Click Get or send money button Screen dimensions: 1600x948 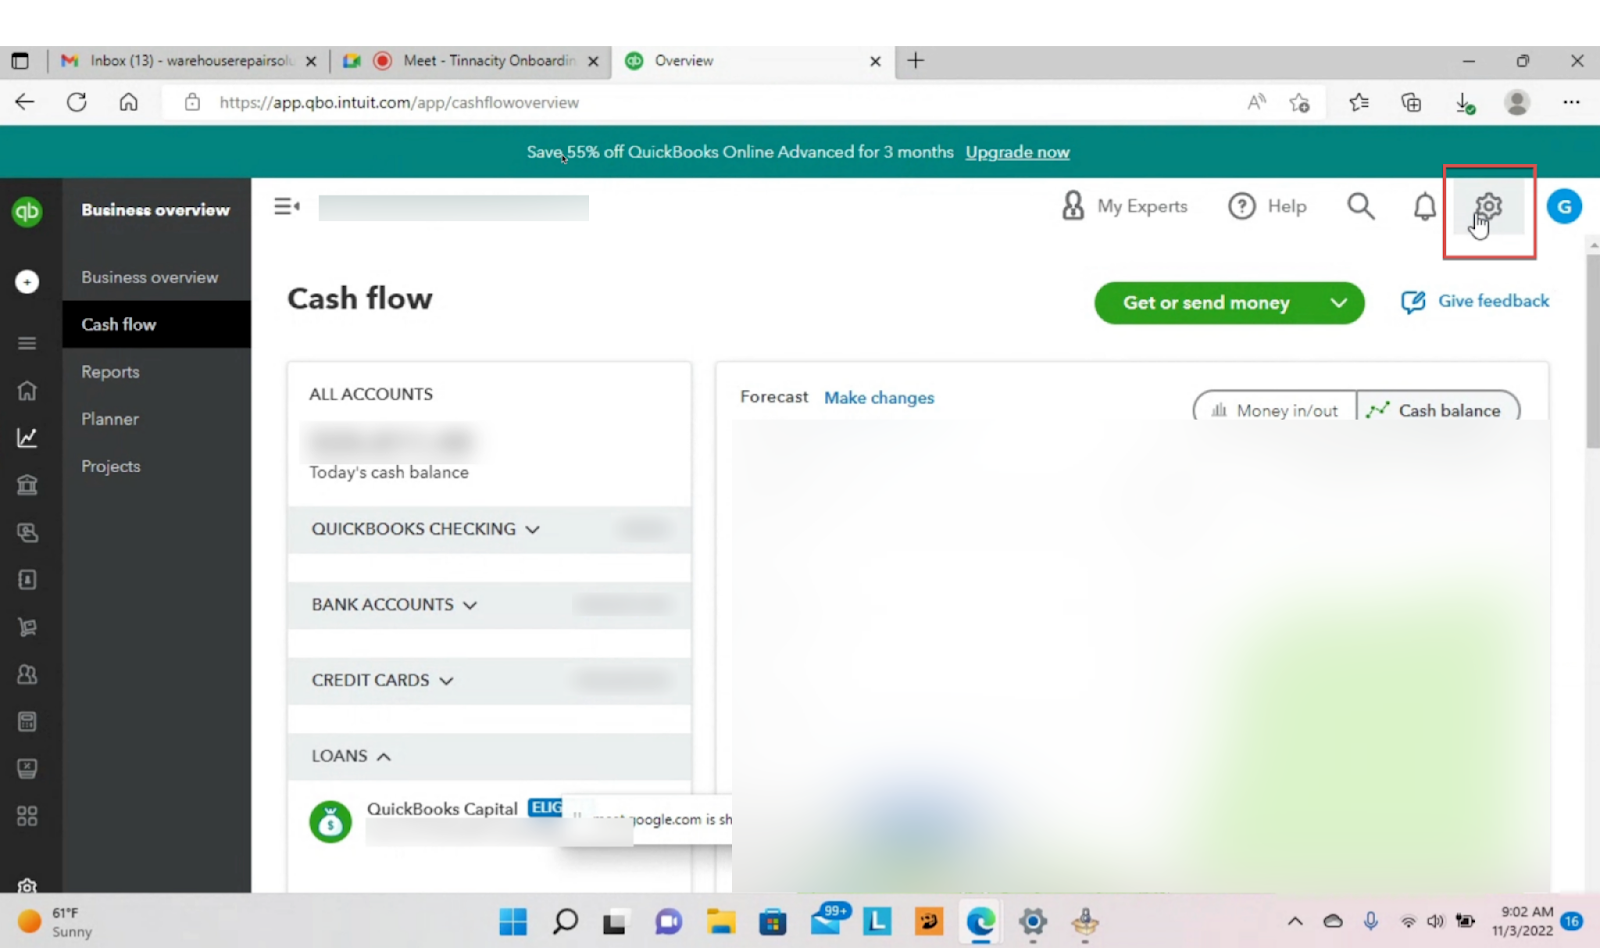click(1206, 303)
